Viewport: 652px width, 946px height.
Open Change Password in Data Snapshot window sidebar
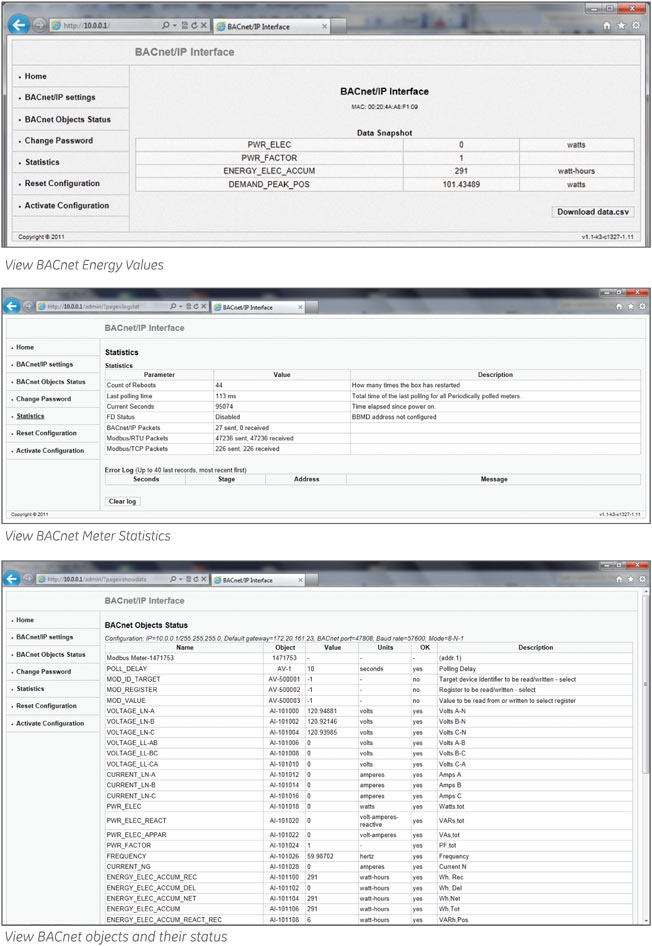point(59,141)
